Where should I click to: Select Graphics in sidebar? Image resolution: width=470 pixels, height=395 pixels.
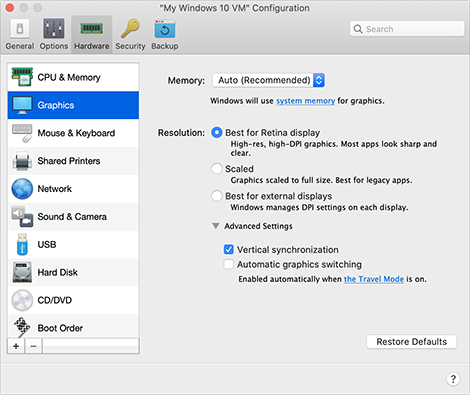(x=73, y=105)
